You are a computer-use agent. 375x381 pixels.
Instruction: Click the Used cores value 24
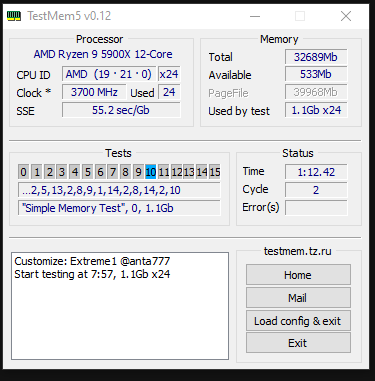[169, 92]
